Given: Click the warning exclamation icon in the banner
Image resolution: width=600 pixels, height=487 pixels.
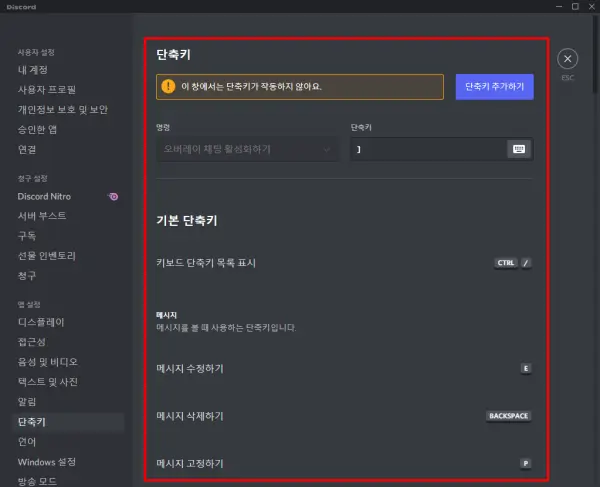Looking at the screenshot, I should [x=168, y=86].
